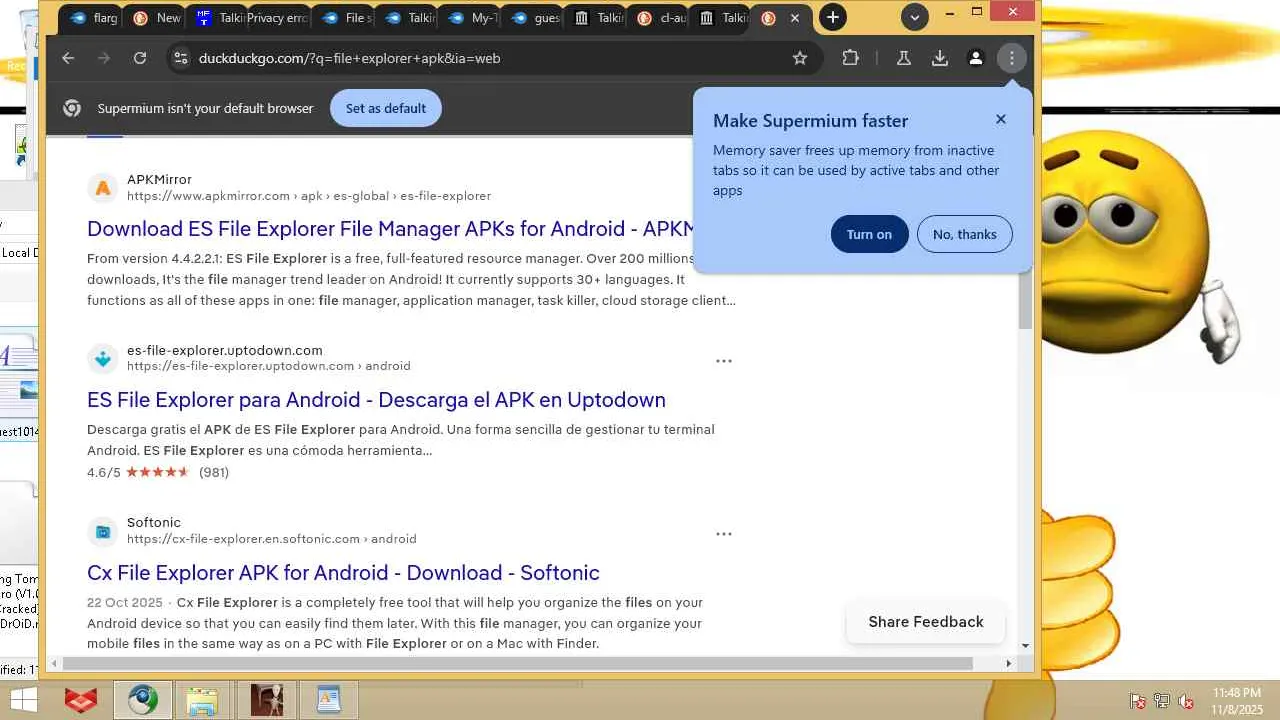Open the Downloads tray icon
1280x720 pixels.
click(940, 58)
